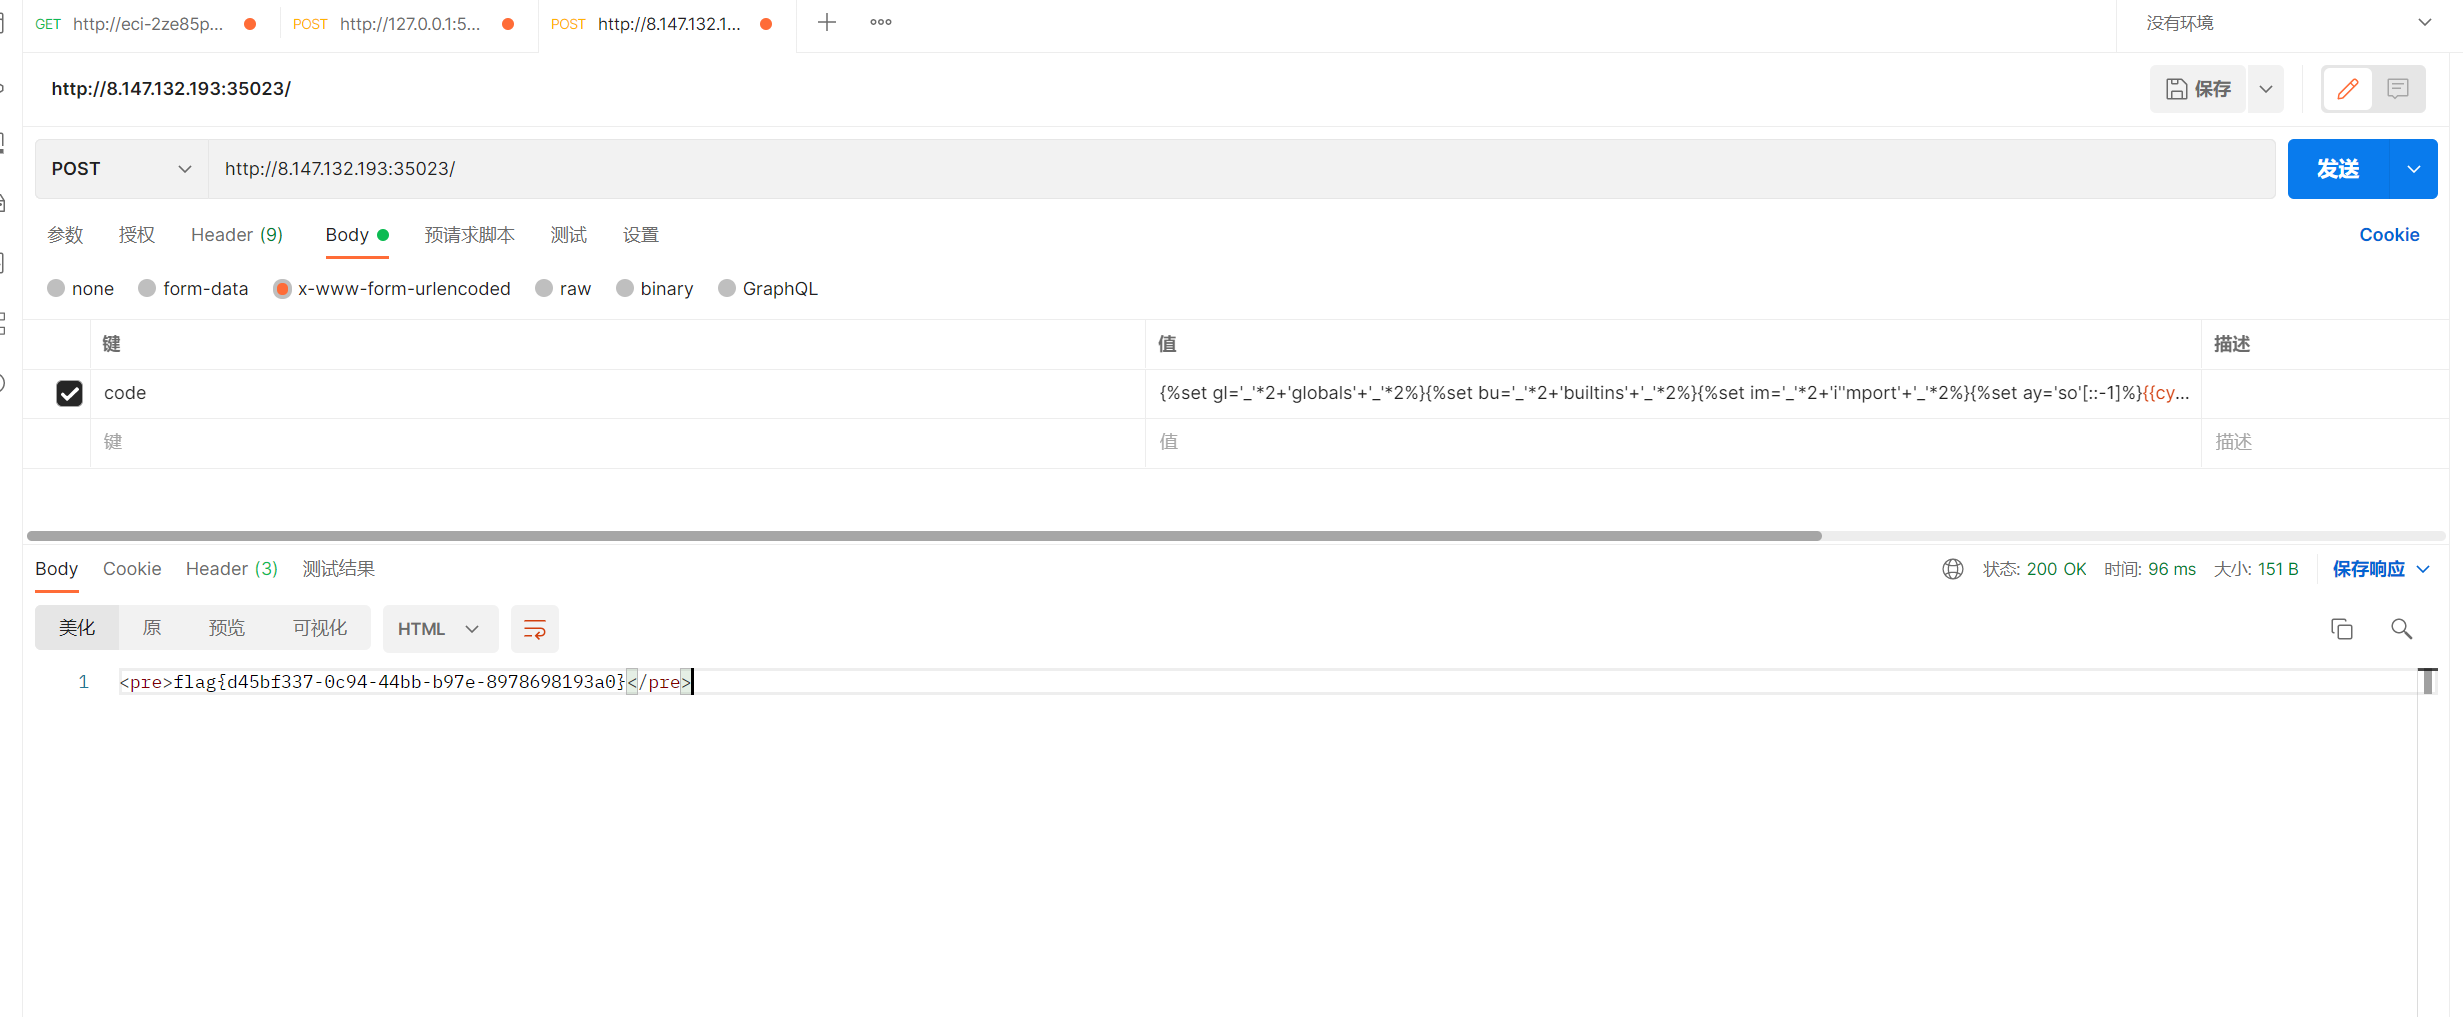
Task: Open the 测试结果 tab
Action: coord(339,569)
